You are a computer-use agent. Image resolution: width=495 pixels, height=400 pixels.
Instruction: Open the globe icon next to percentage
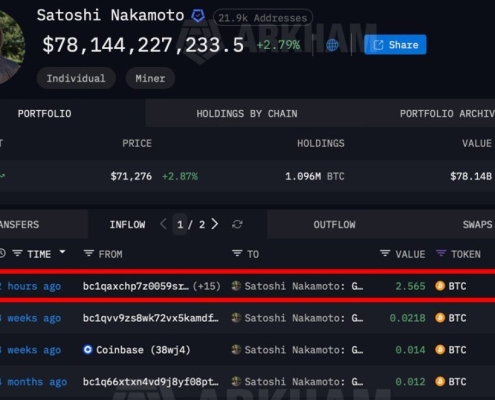pyautogui.click(x=332, y=45)
